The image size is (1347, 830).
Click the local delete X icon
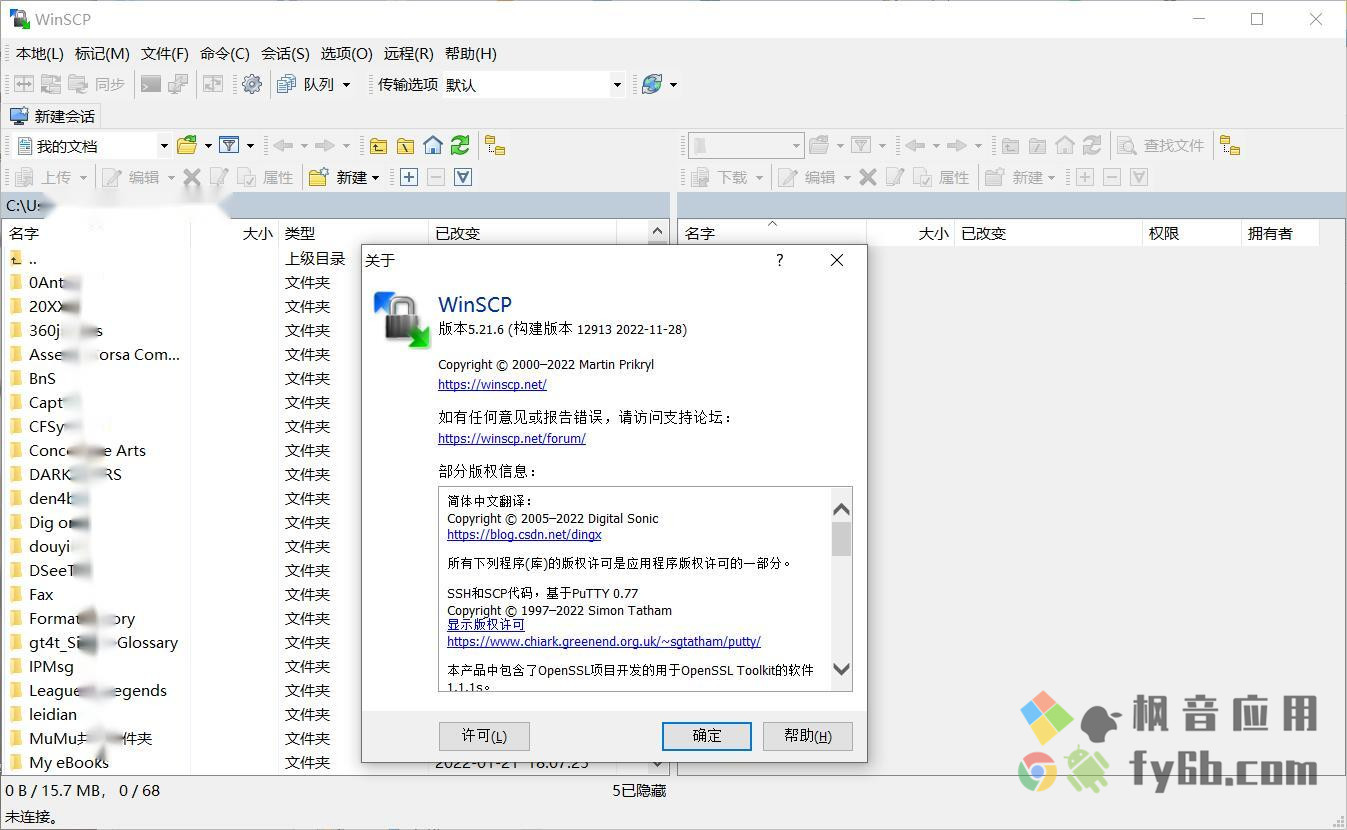192,177
